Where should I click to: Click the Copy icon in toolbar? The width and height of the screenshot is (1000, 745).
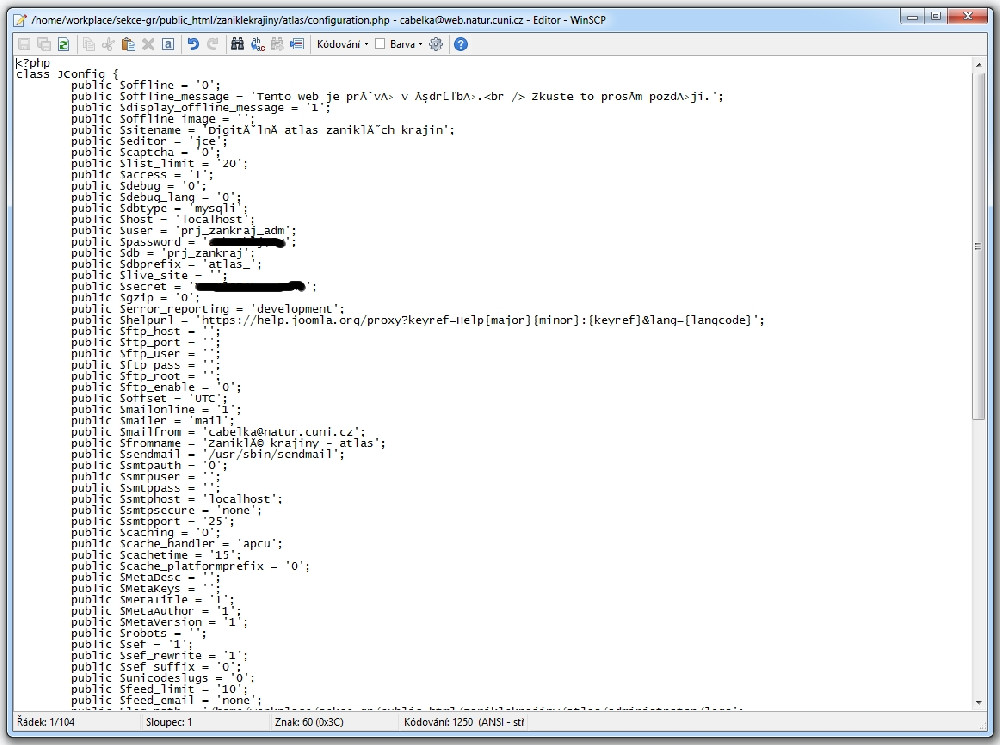(89, 44)
